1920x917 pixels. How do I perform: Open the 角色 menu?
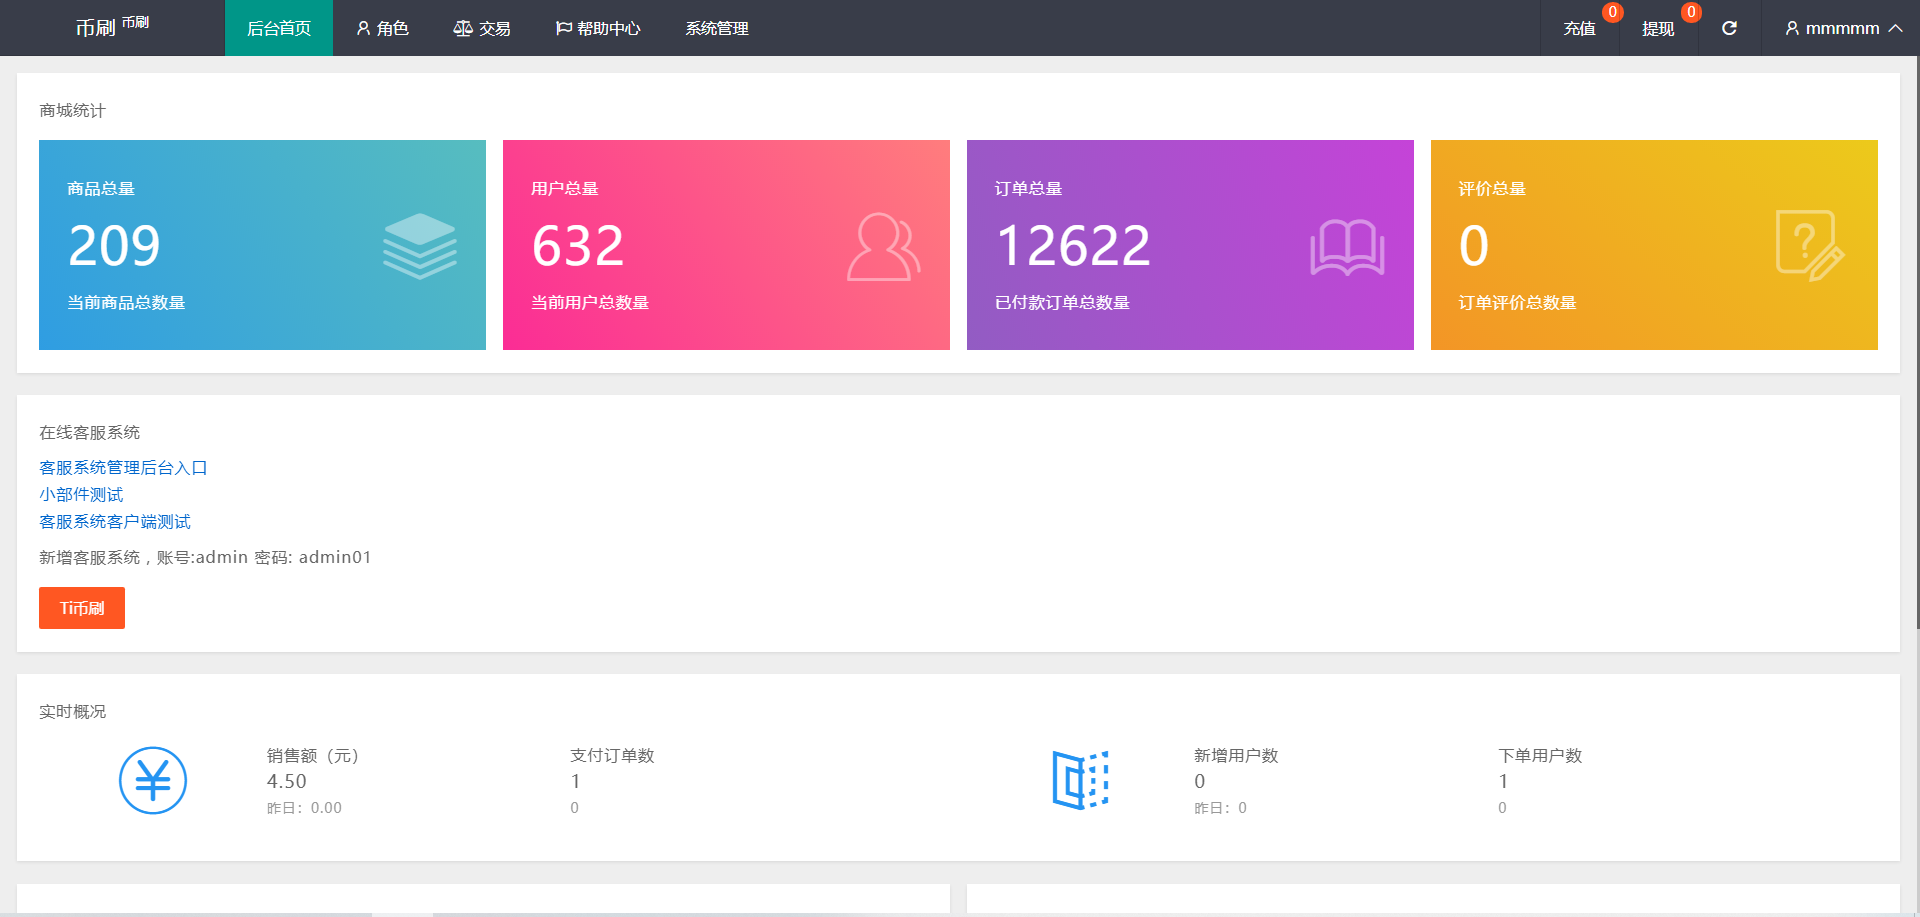tap(382, 28)
